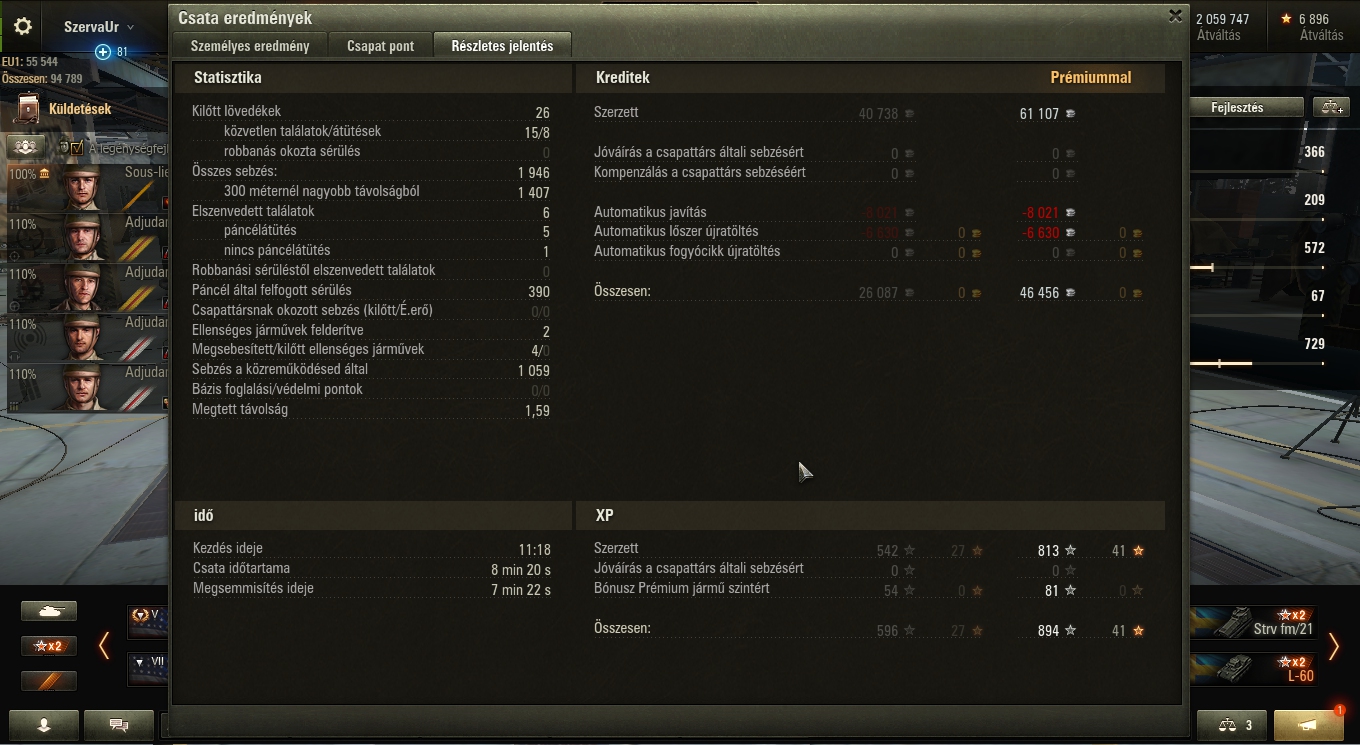The image size is (1360, 745).
Task: Open the chat channels icon
Action: (x=119, y=725)
